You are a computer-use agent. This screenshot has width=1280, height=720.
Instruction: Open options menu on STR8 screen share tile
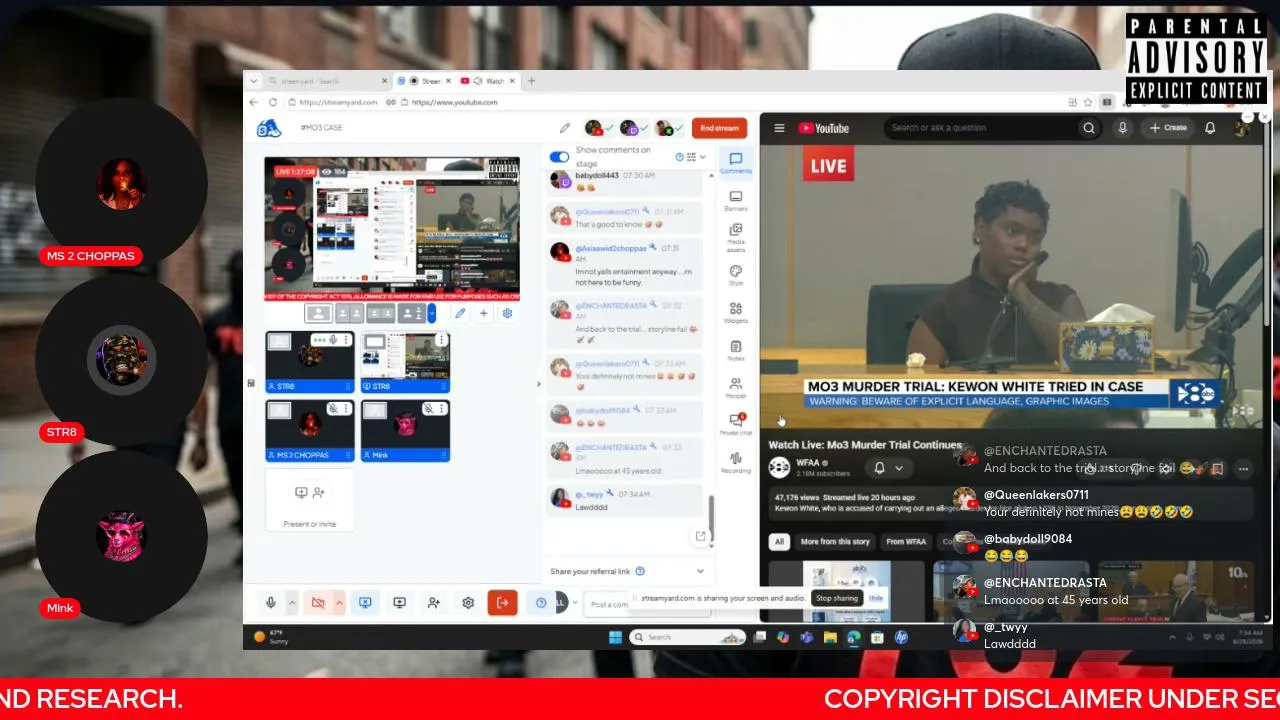tap(442, 340)
